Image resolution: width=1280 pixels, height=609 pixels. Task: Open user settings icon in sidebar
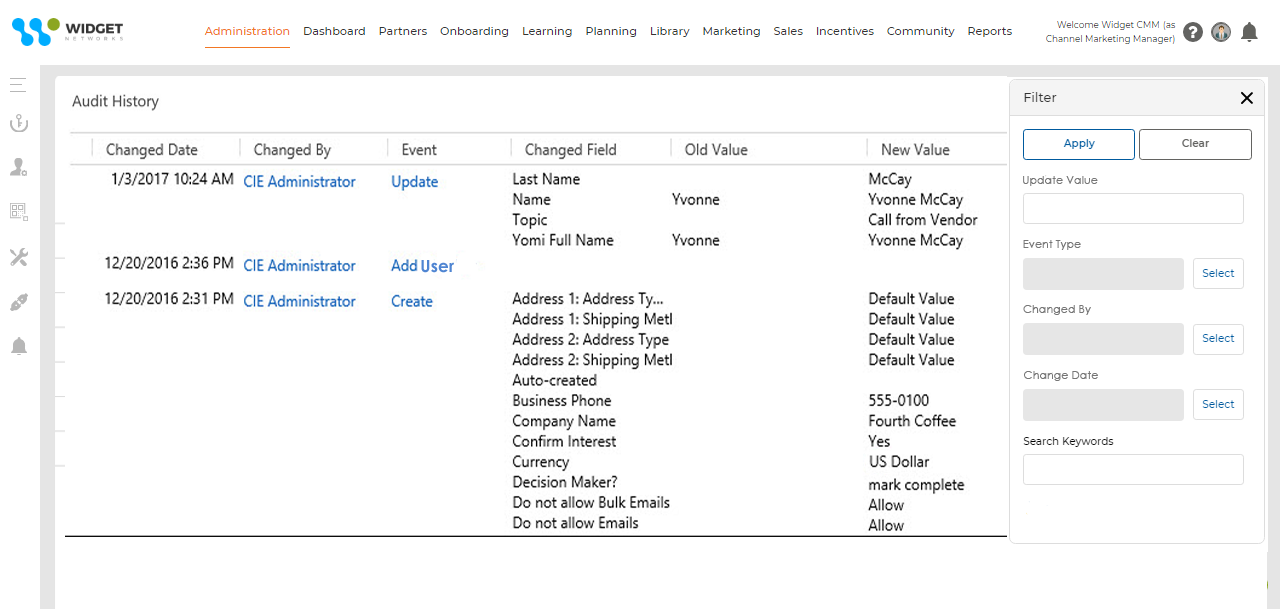18,167
